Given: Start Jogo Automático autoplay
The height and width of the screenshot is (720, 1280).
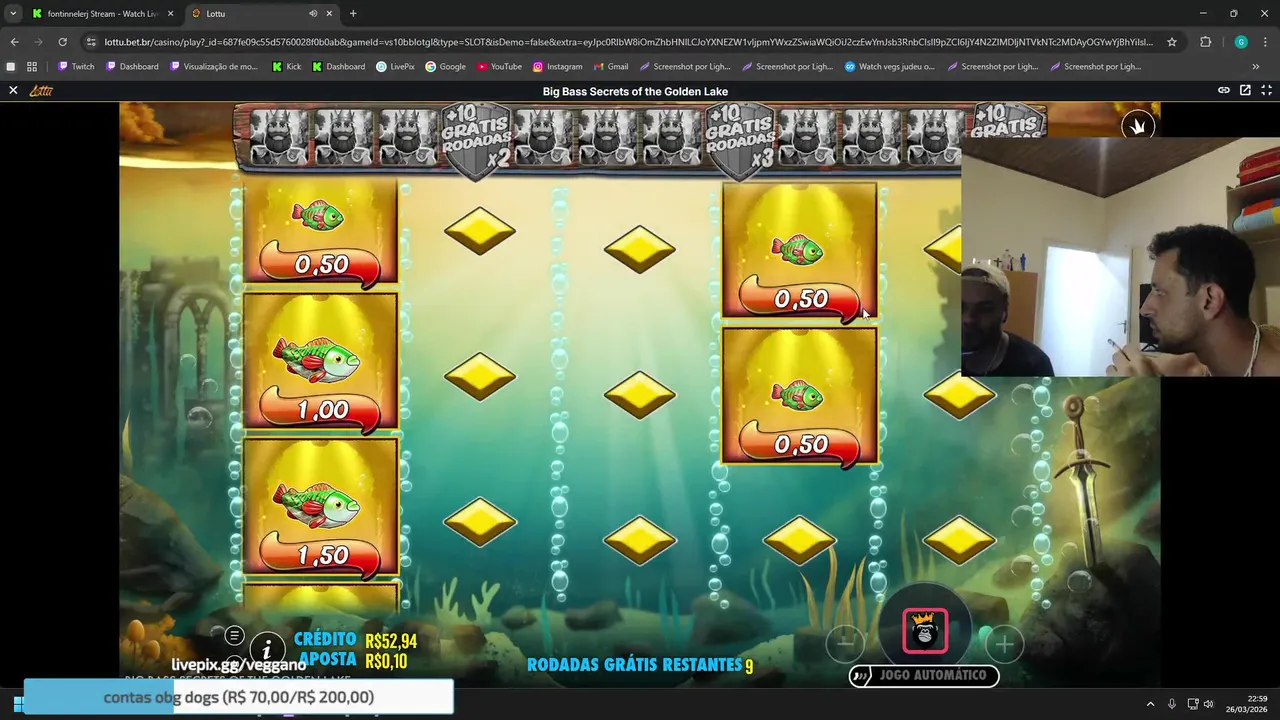Looking at the screenshot, I should point(924,676).
